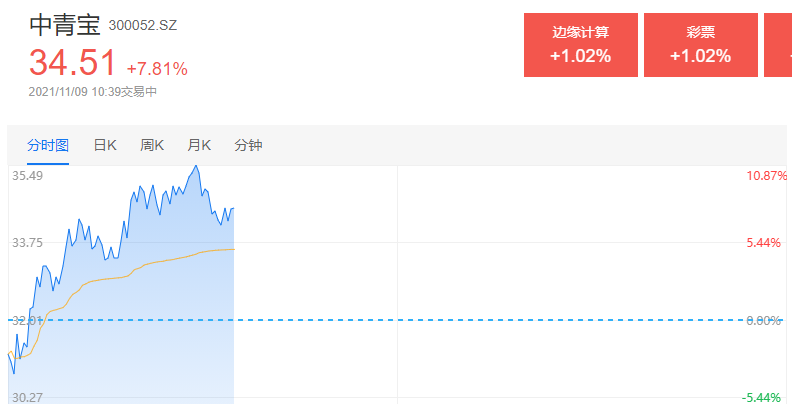Click the +7.81% change percentage
The width and height of the screenshot is (792, 404).
157,69
